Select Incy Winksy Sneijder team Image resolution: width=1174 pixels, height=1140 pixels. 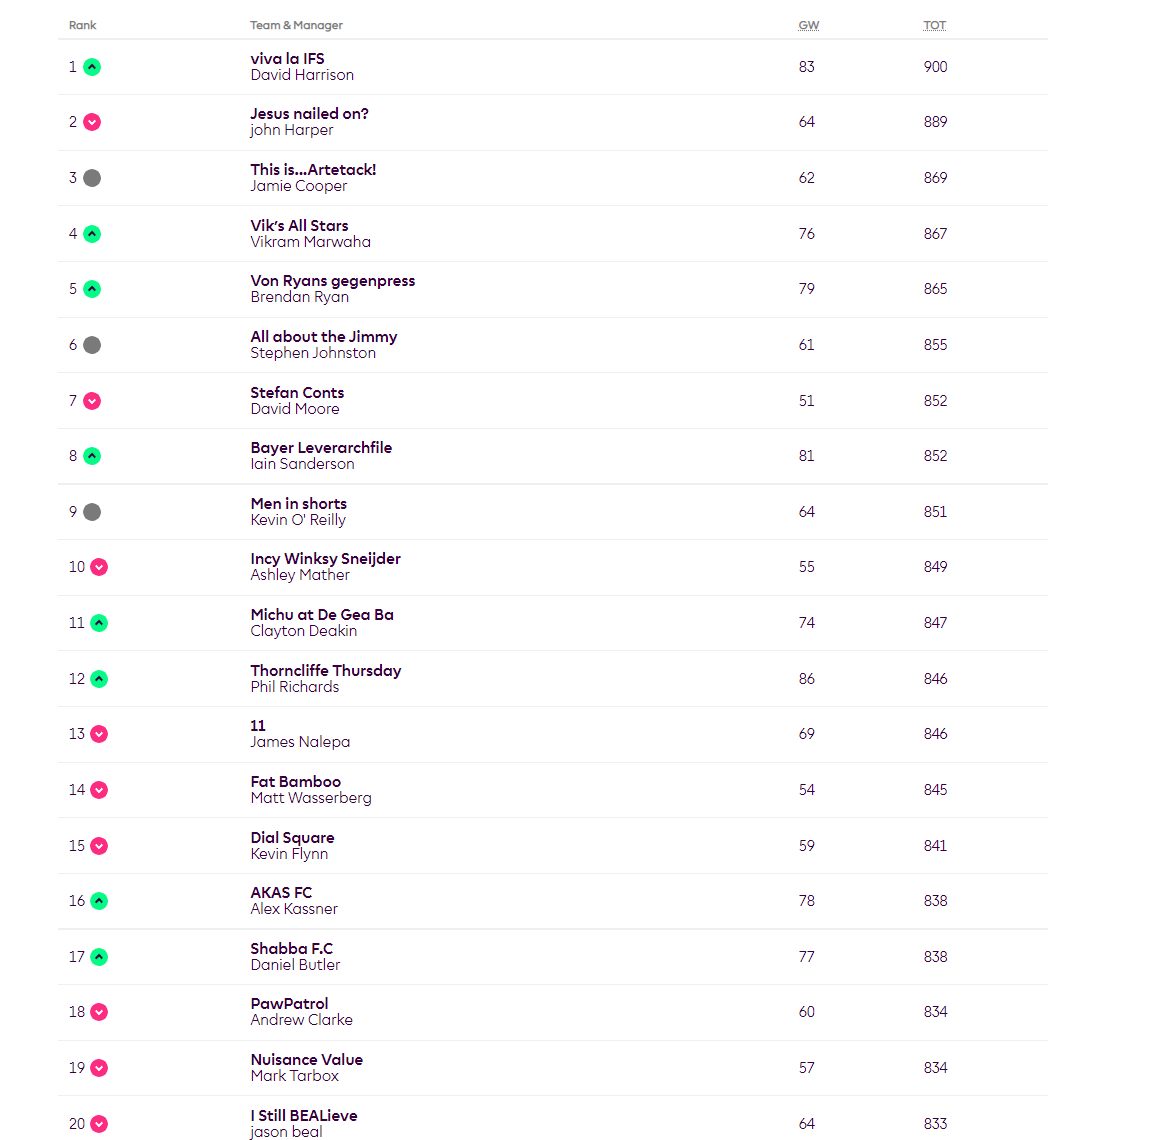click(x=325, y=559)
